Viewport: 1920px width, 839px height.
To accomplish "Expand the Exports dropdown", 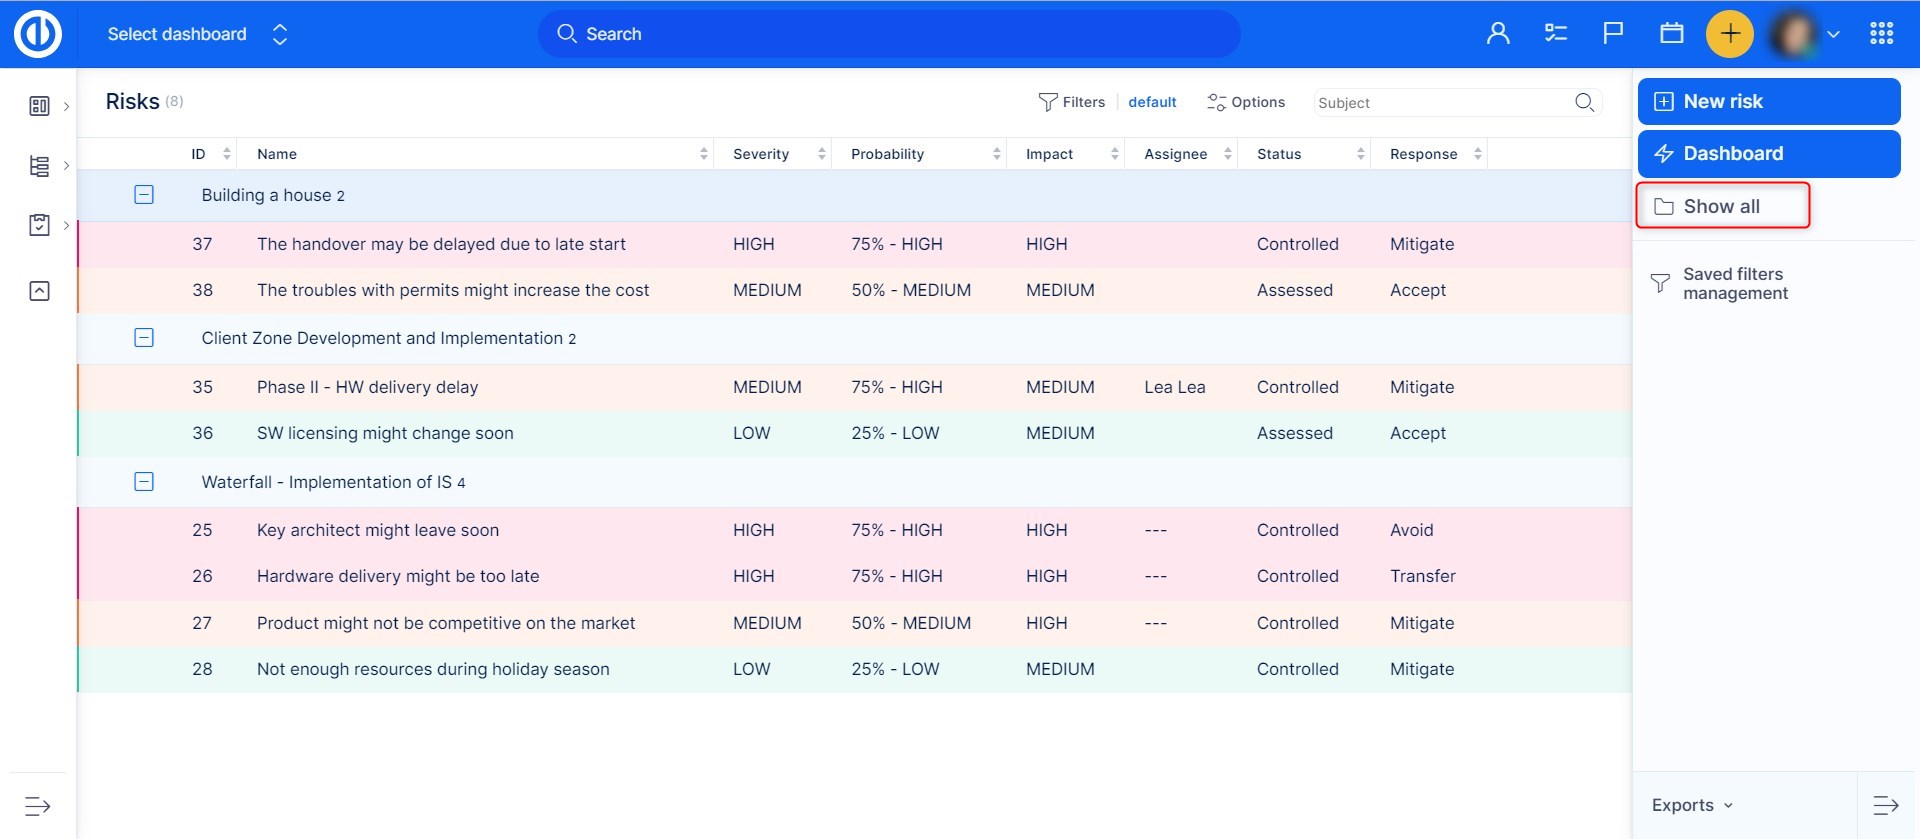I will click(1692, 805).
